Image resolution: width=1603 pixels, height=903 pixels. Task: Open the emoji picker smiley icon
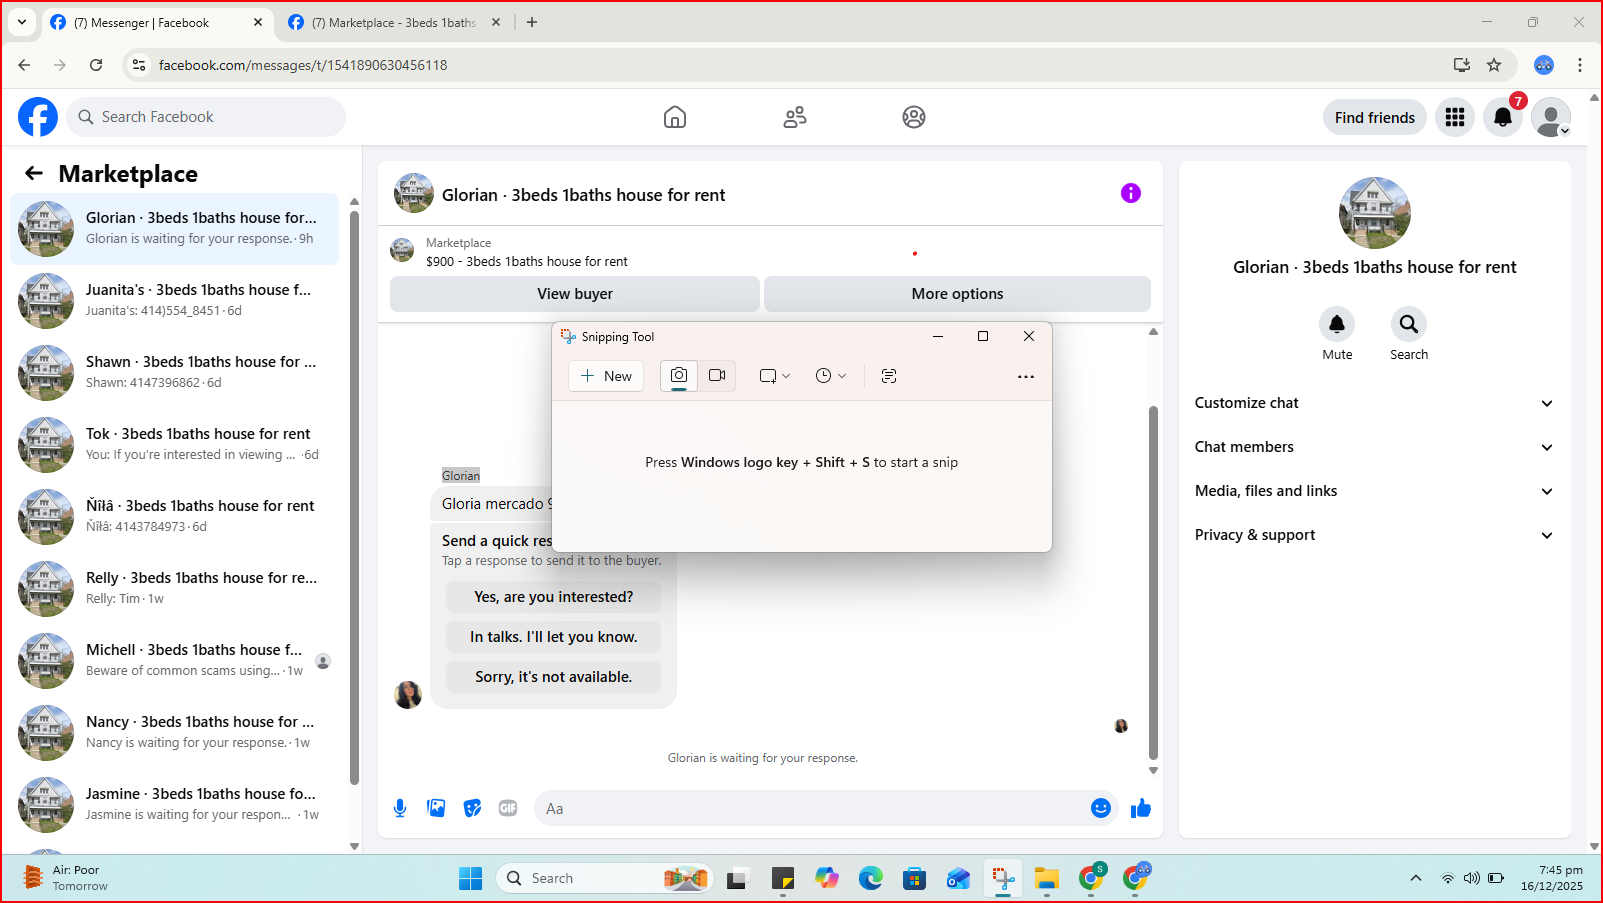(x=1101, y=808)
